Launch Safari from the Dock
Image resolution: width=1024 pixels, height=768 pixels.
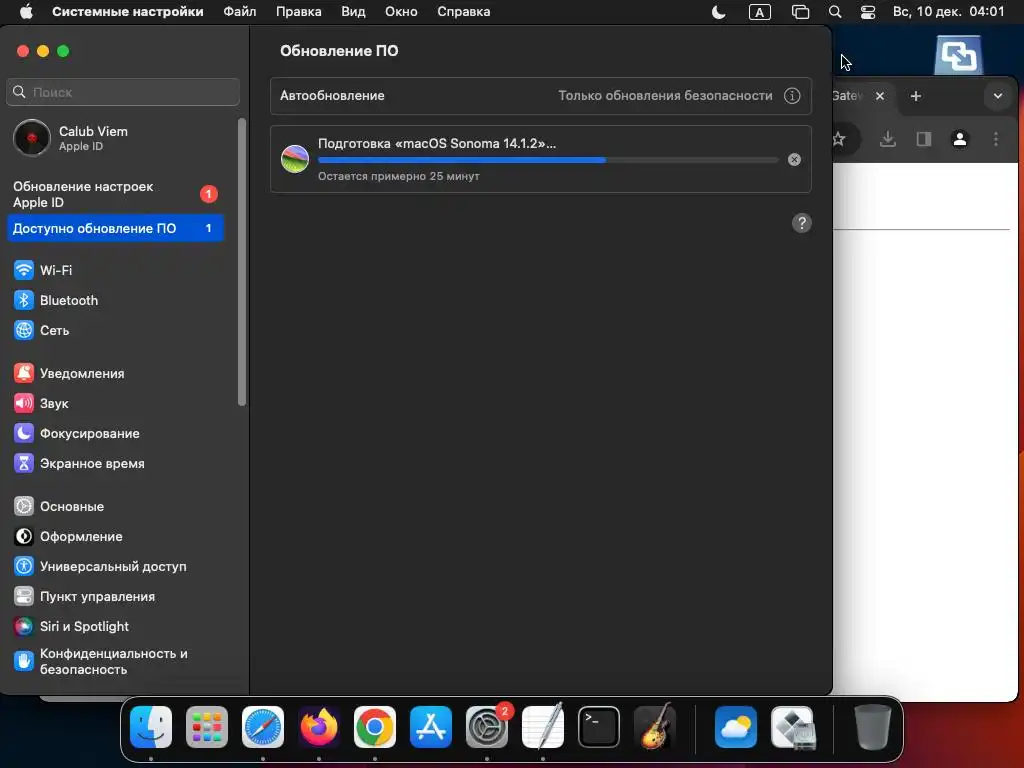coord(263,727)
